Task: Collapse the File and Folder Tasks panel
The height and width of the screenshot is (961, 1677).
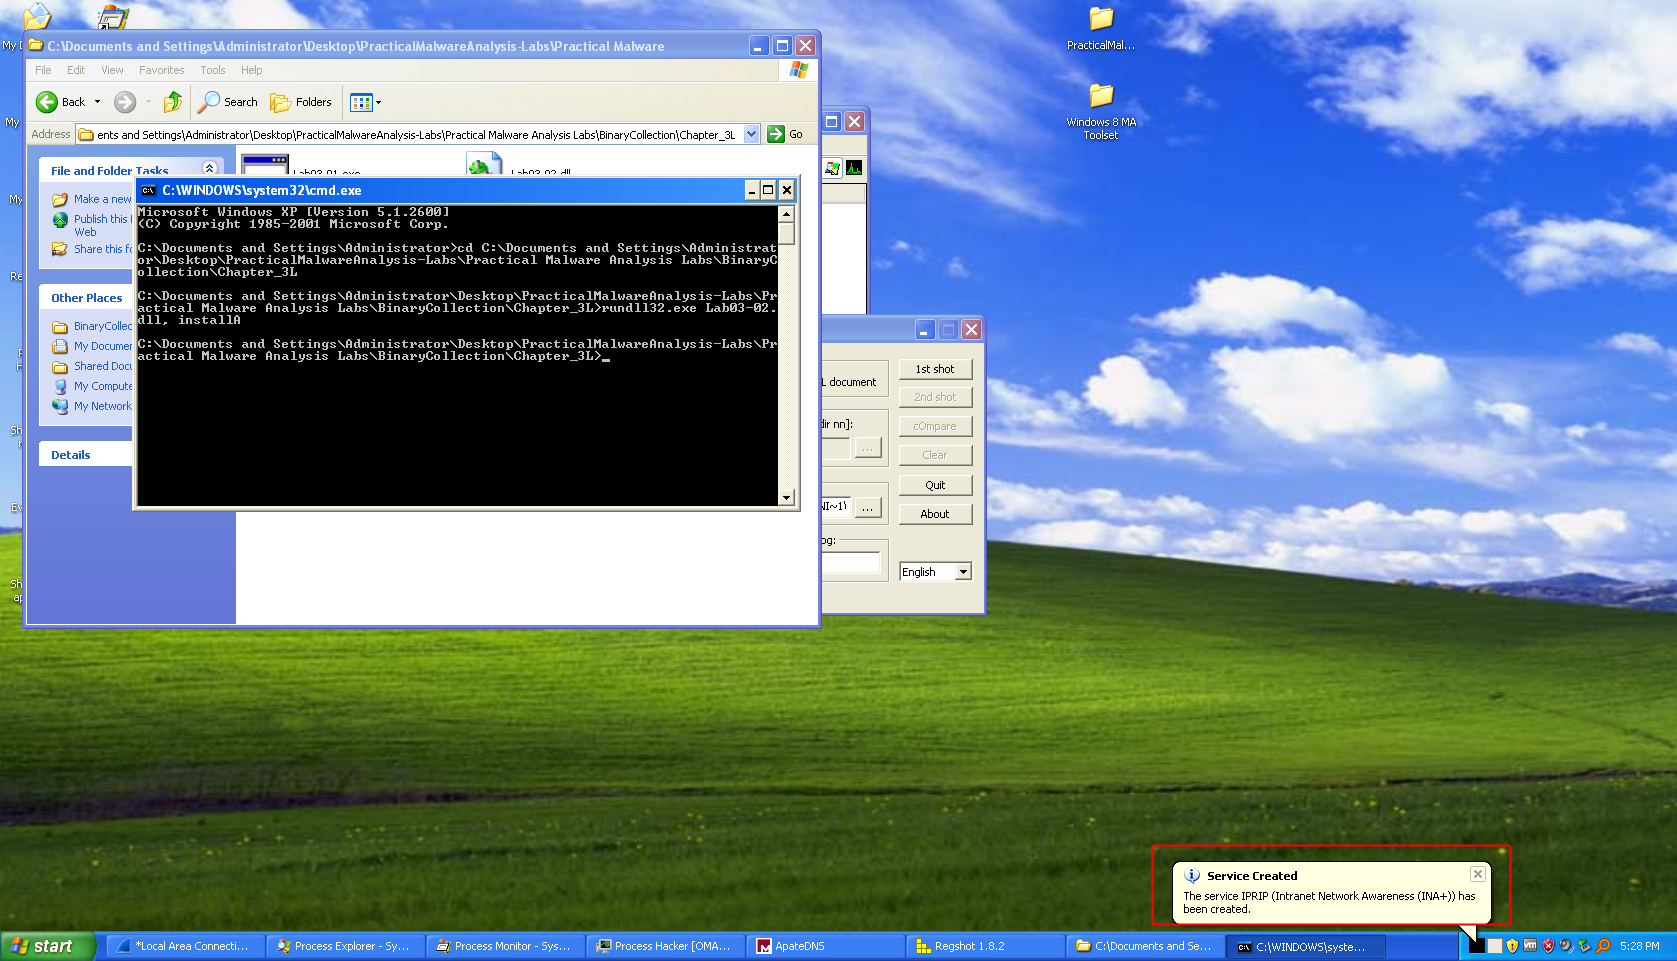Action: pos(209,169)
